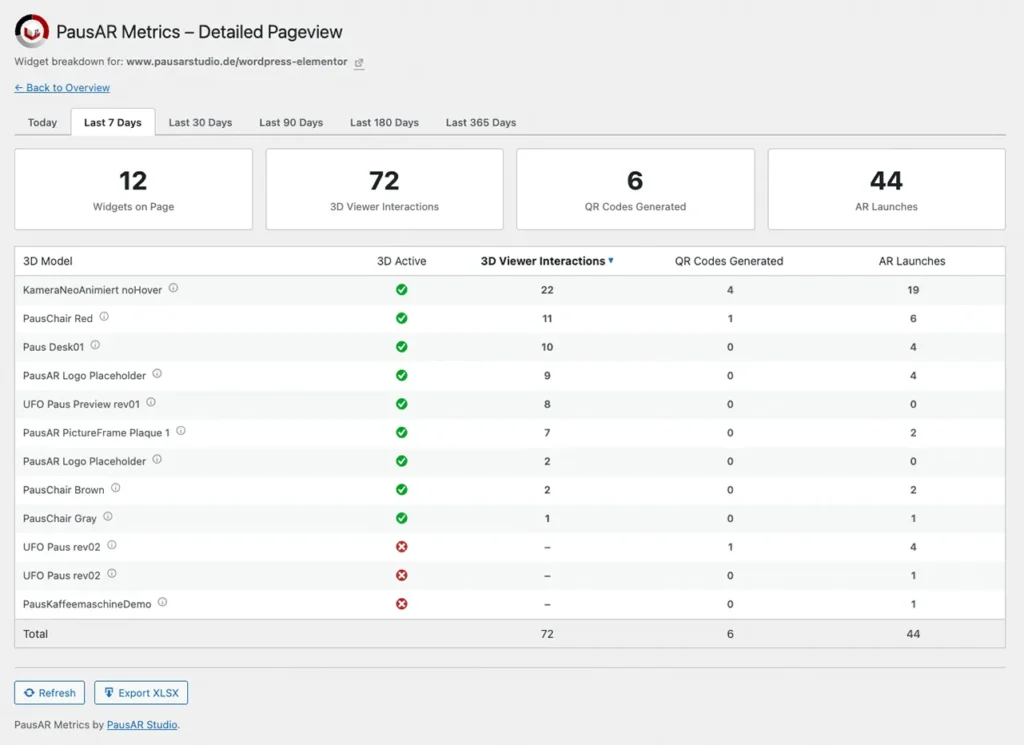This screenshot has height=745, width=1024.
Task: Switch to the Last 30 Days tab
Action: 200,123
